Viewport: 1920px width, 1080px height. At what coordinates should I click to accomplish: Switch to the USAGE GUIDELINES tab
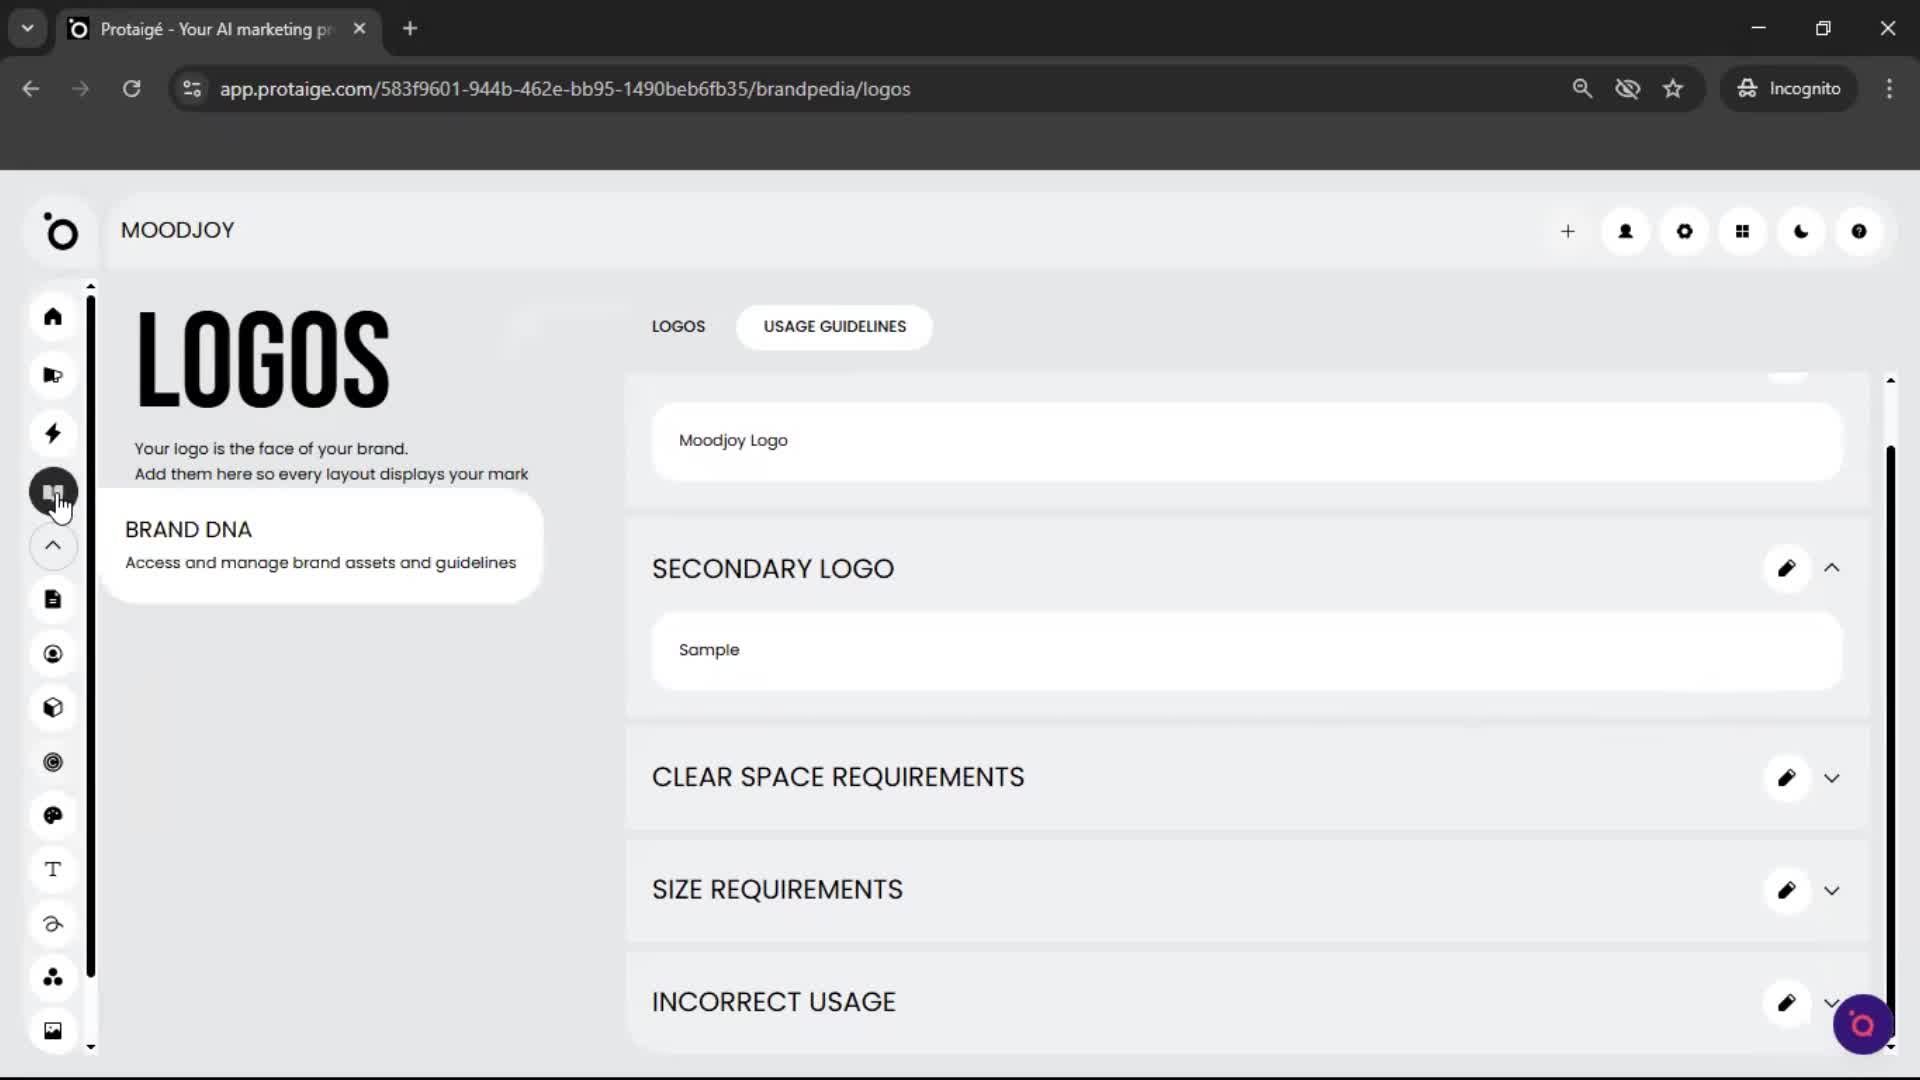tap(834, 326)
